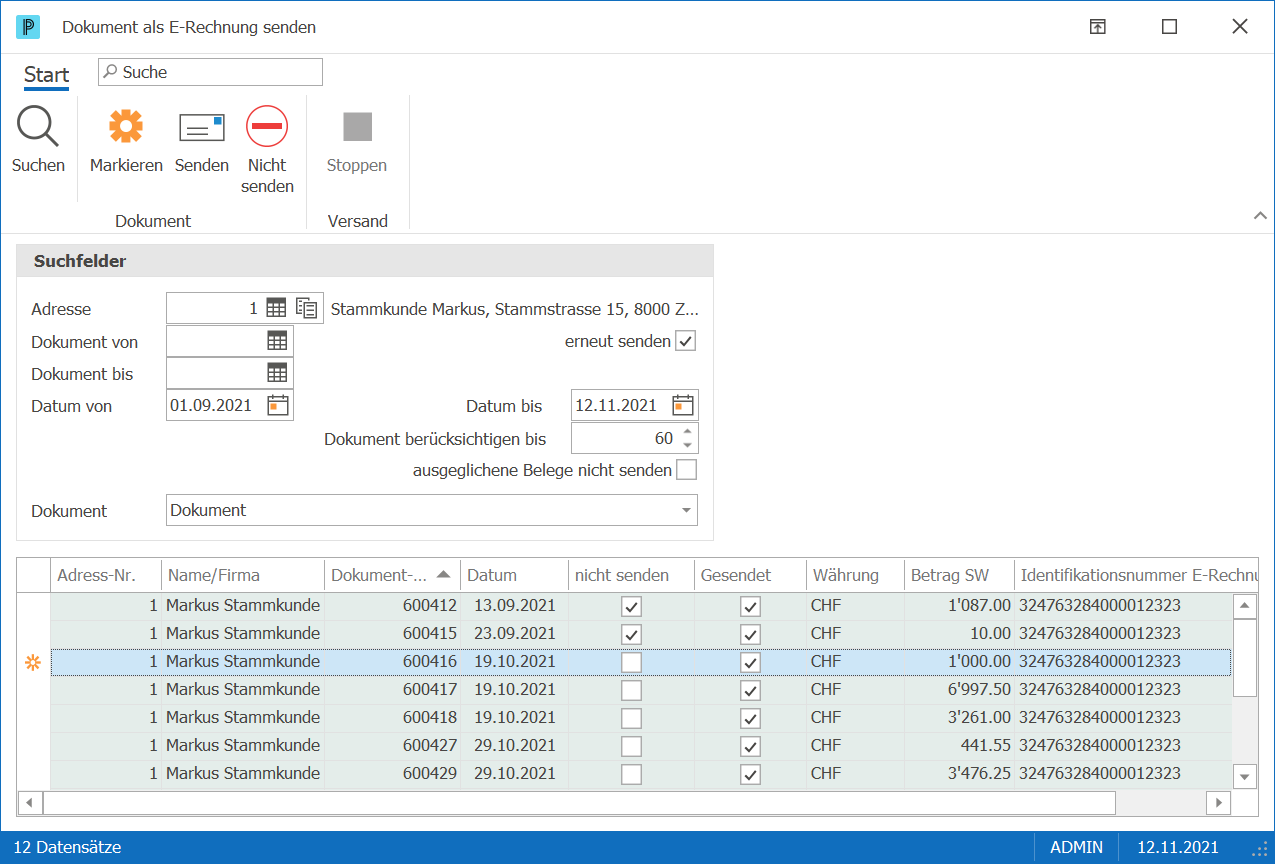The height and width of the screenshot is (864, 1275).
Task: Click the amount 6'997.50 cell
Action: [x=959, y=689]
